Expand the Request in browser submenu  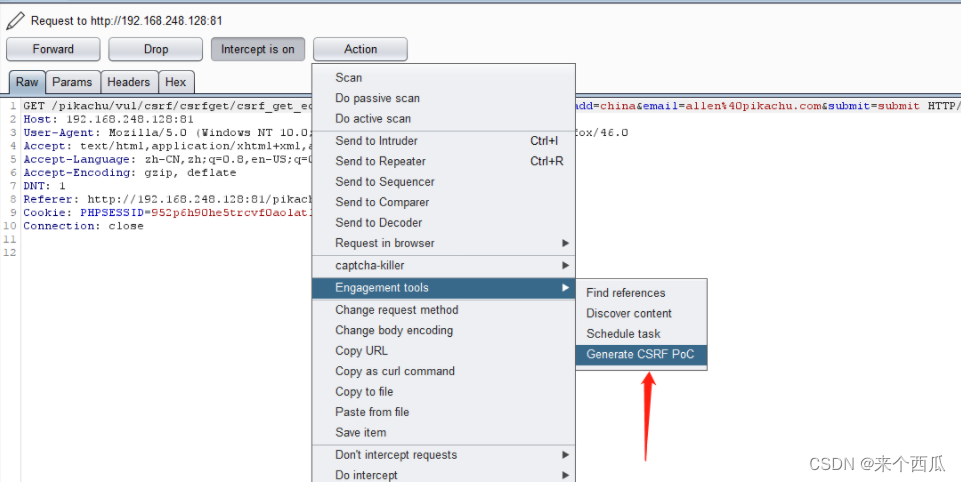(x=444, y=243)
